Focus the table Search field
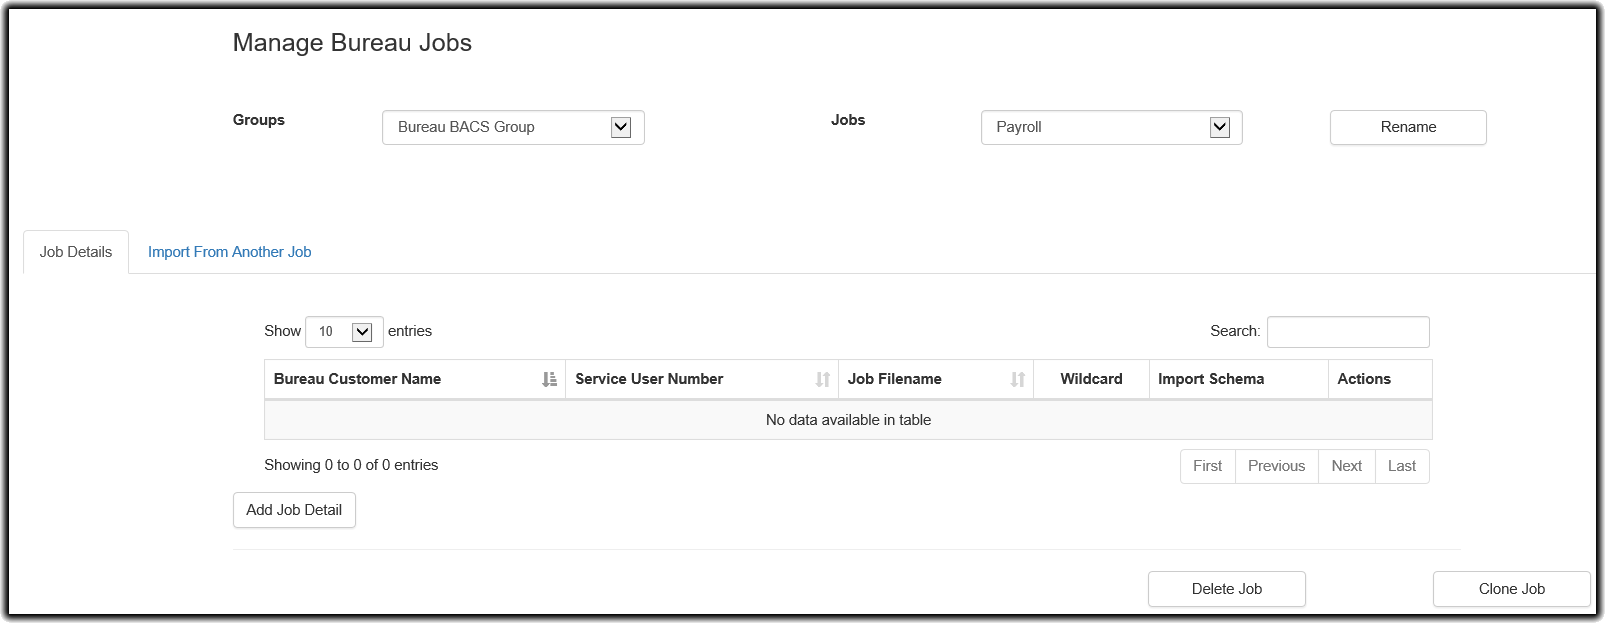This screenshot has width=1605, height=623. (x=1347, y=332)
